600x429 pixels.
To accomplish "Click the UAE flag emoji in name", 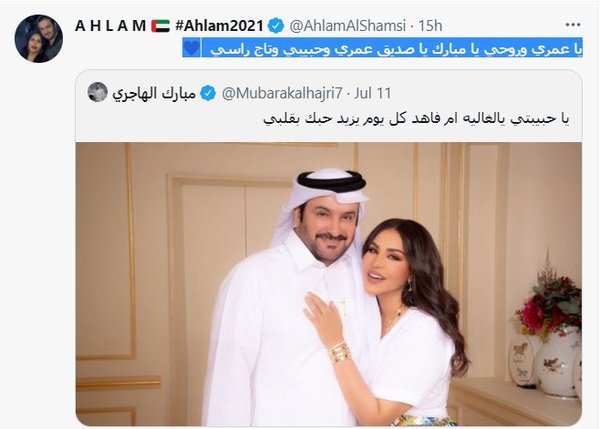I will 160,26.
